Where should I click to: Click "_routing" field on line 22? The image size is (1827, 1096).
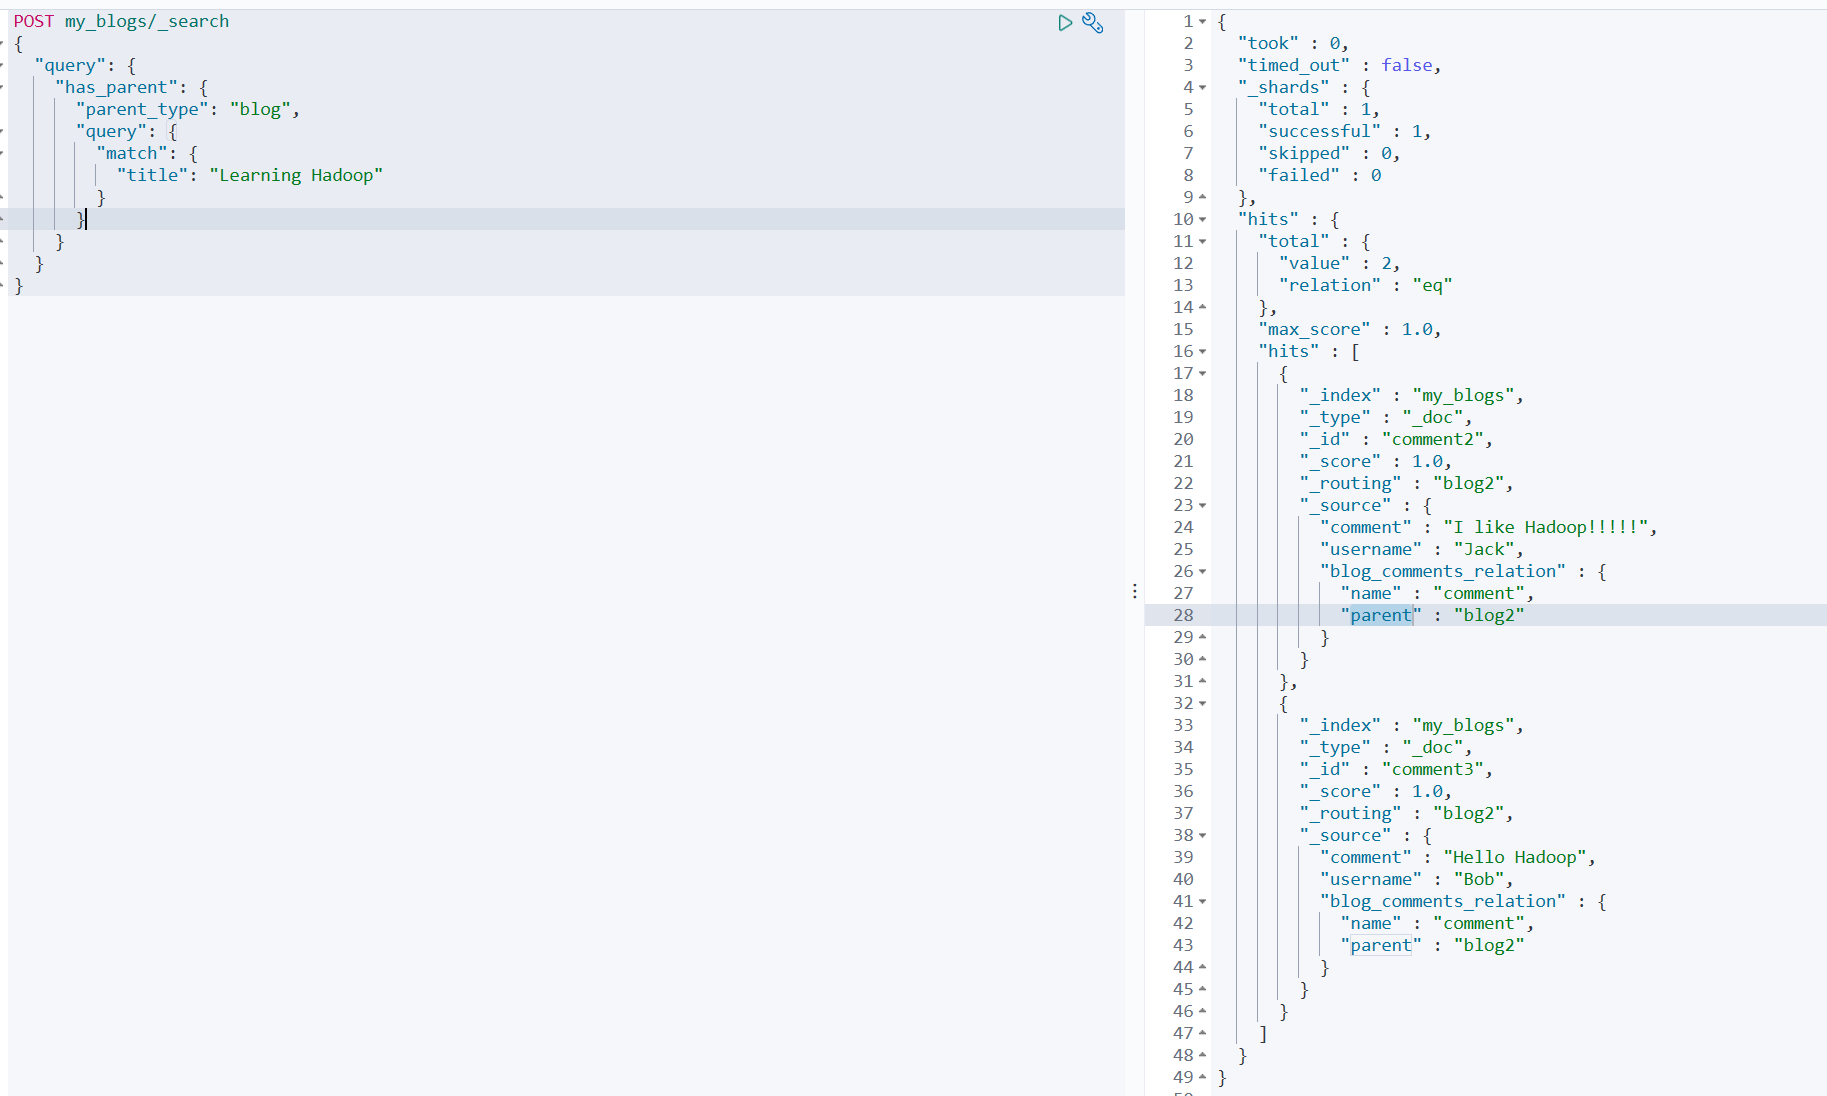tap(1350, 483)
